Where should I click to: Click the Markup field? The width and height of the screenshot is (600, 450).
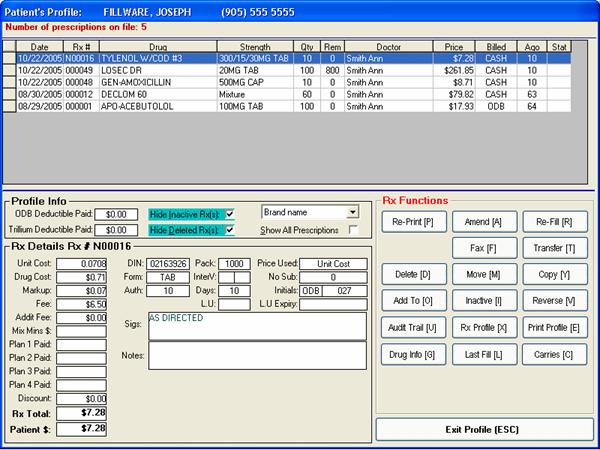click(81, 290)
